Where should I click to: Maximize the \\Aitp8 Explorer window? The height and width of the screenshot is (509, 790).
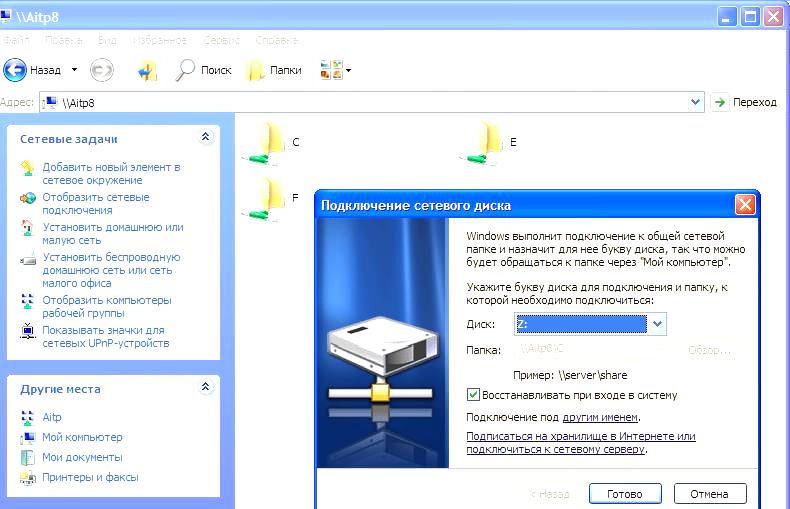point(750,17)
